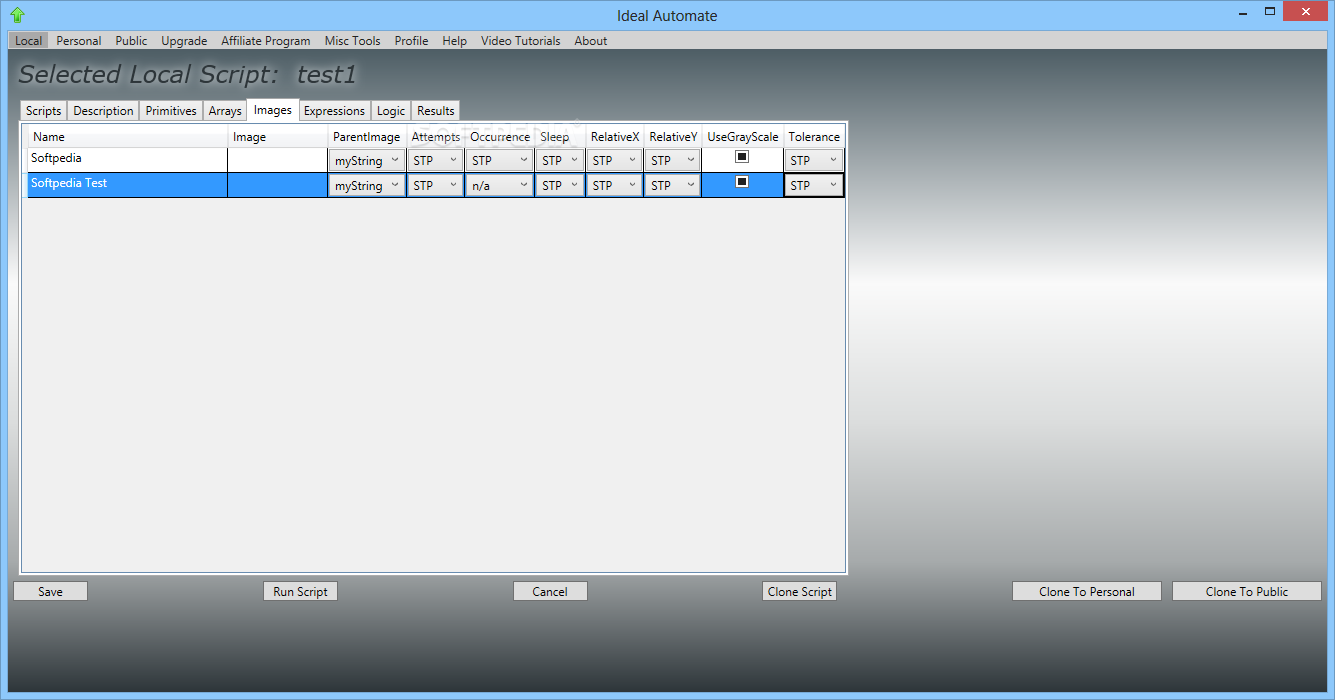Open Tolerance dropdown for Softpedia row
1335x700 pixels.
pos(814,160)
